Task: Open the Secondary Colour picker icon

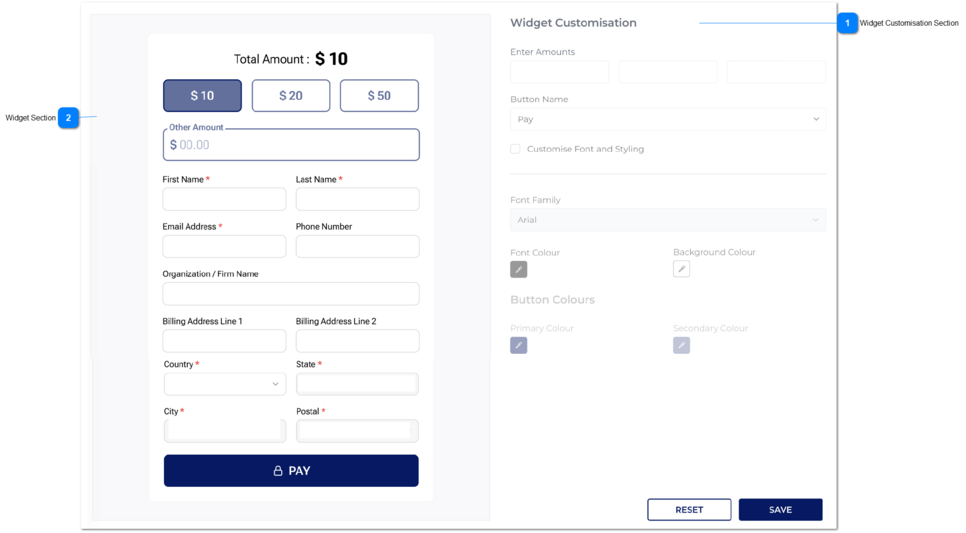Action: (x=681, y=345)
